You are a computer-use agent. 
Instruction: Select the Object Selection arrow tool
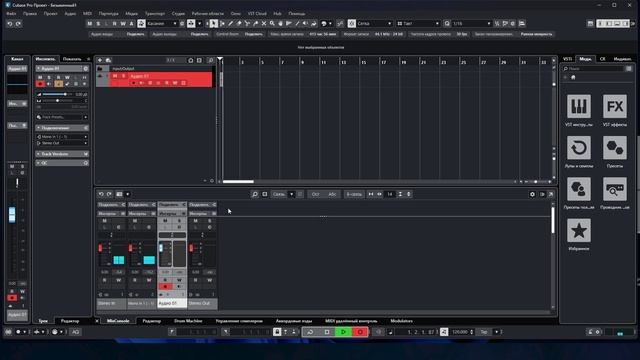point(213,24)
